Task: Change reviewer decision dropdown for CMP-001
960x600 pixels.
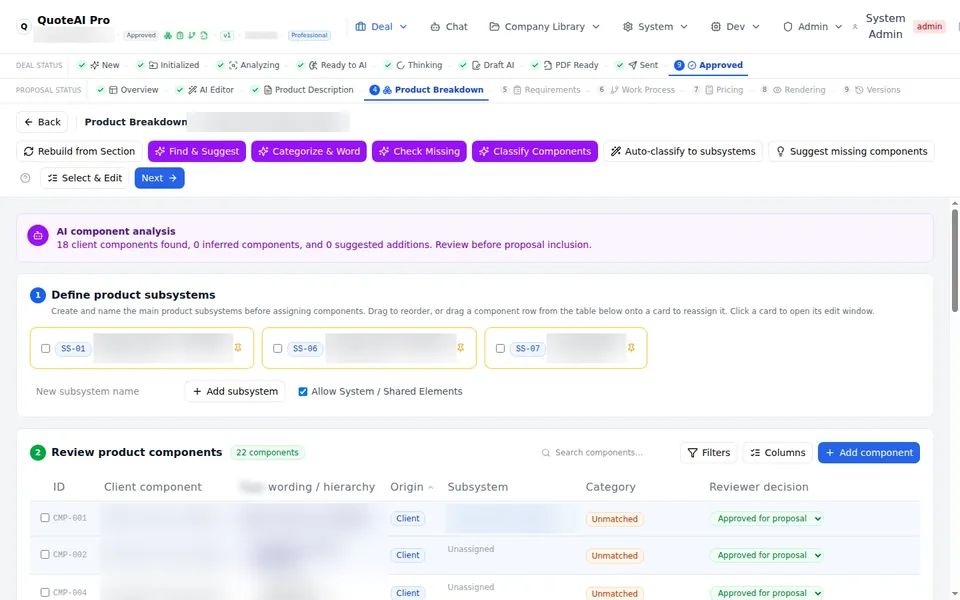Action: pyautogui.click(x=766, y=519)
